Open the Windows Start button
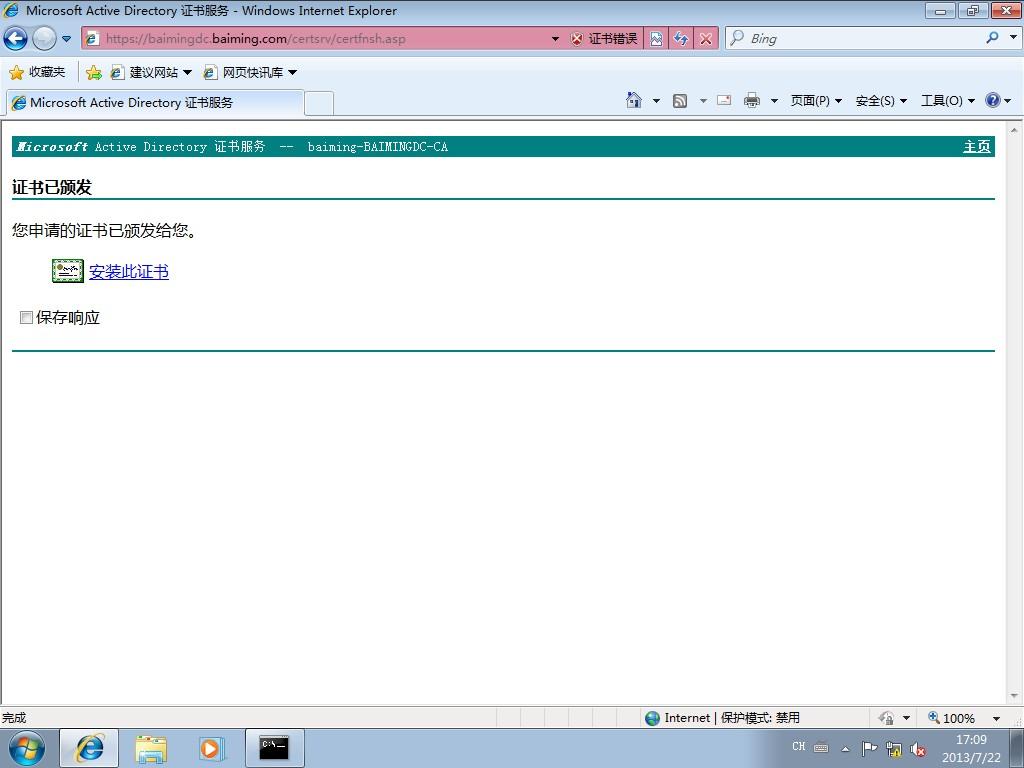Image resolution: width=1024 pixels, height=768 pixels. [26, 748]
